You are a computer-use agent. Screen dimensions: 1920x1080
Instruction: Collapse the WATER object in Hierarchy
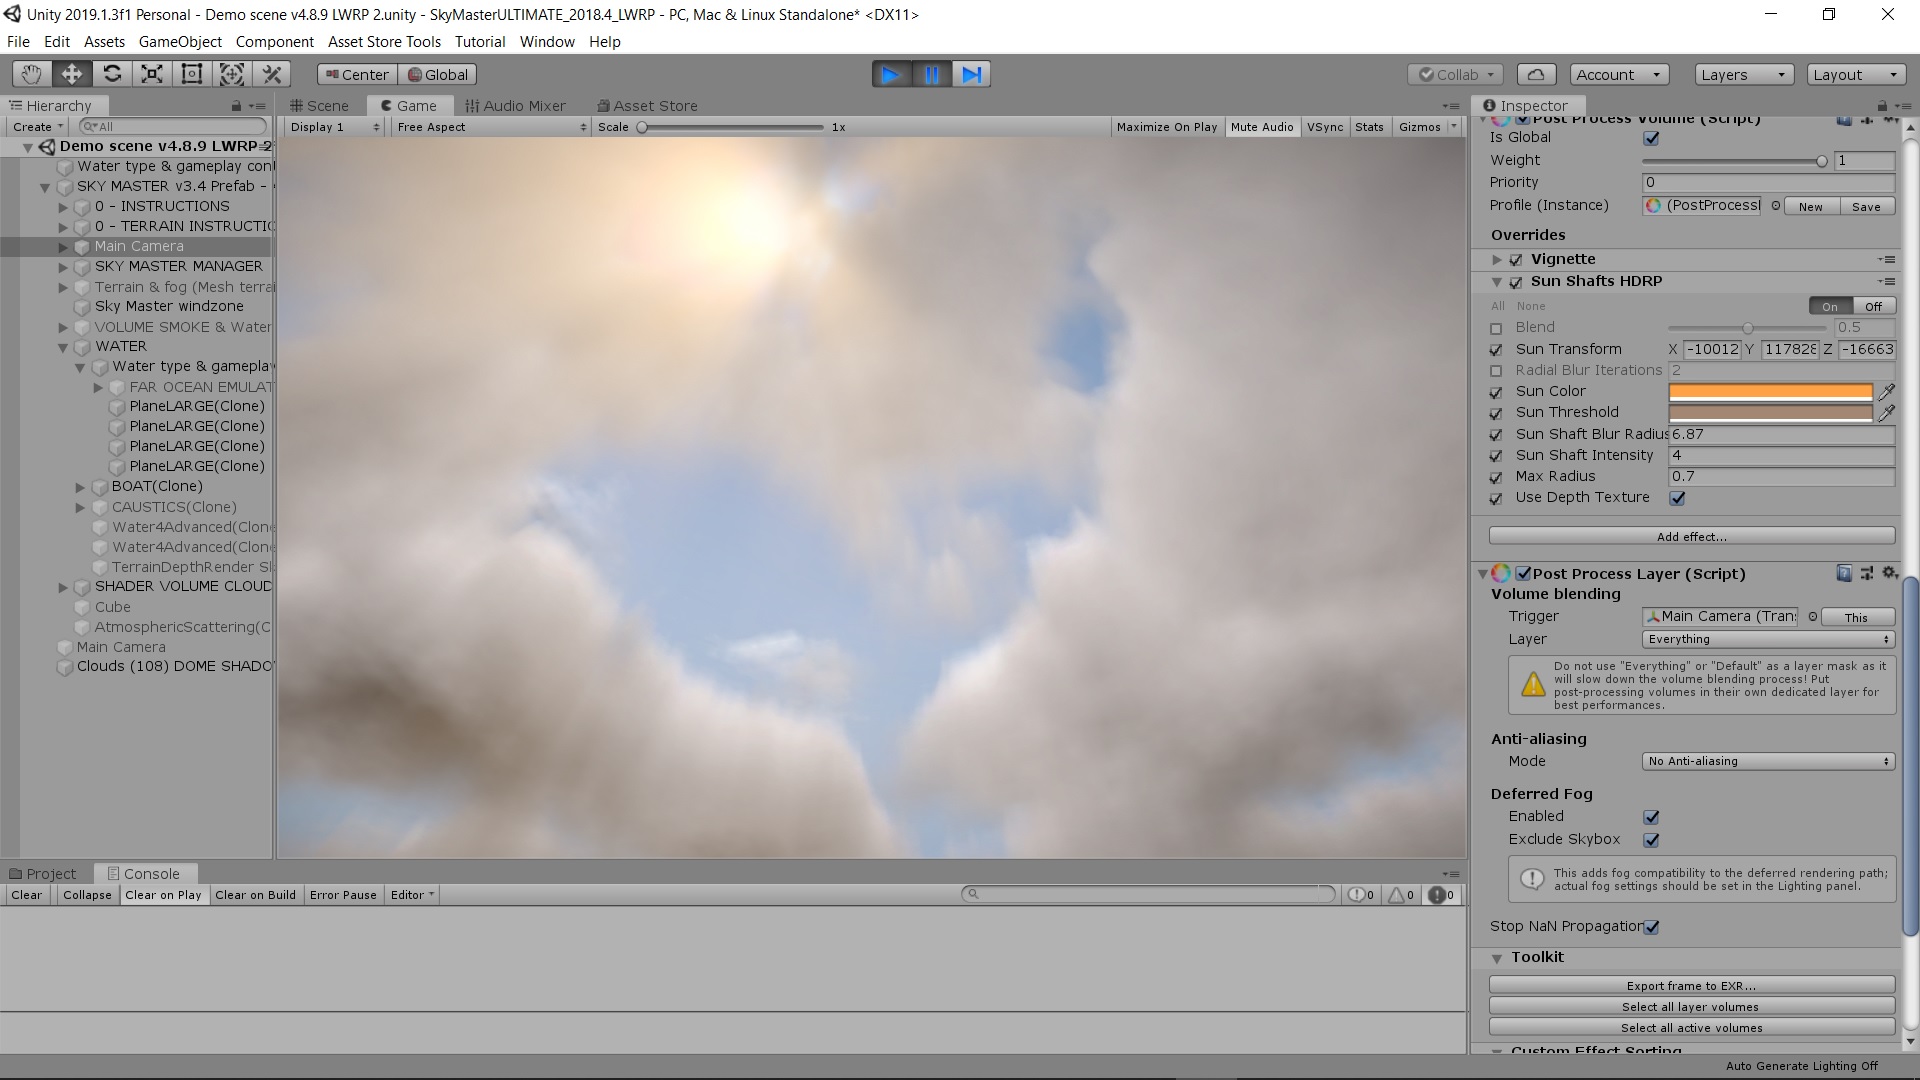point(63,347)
